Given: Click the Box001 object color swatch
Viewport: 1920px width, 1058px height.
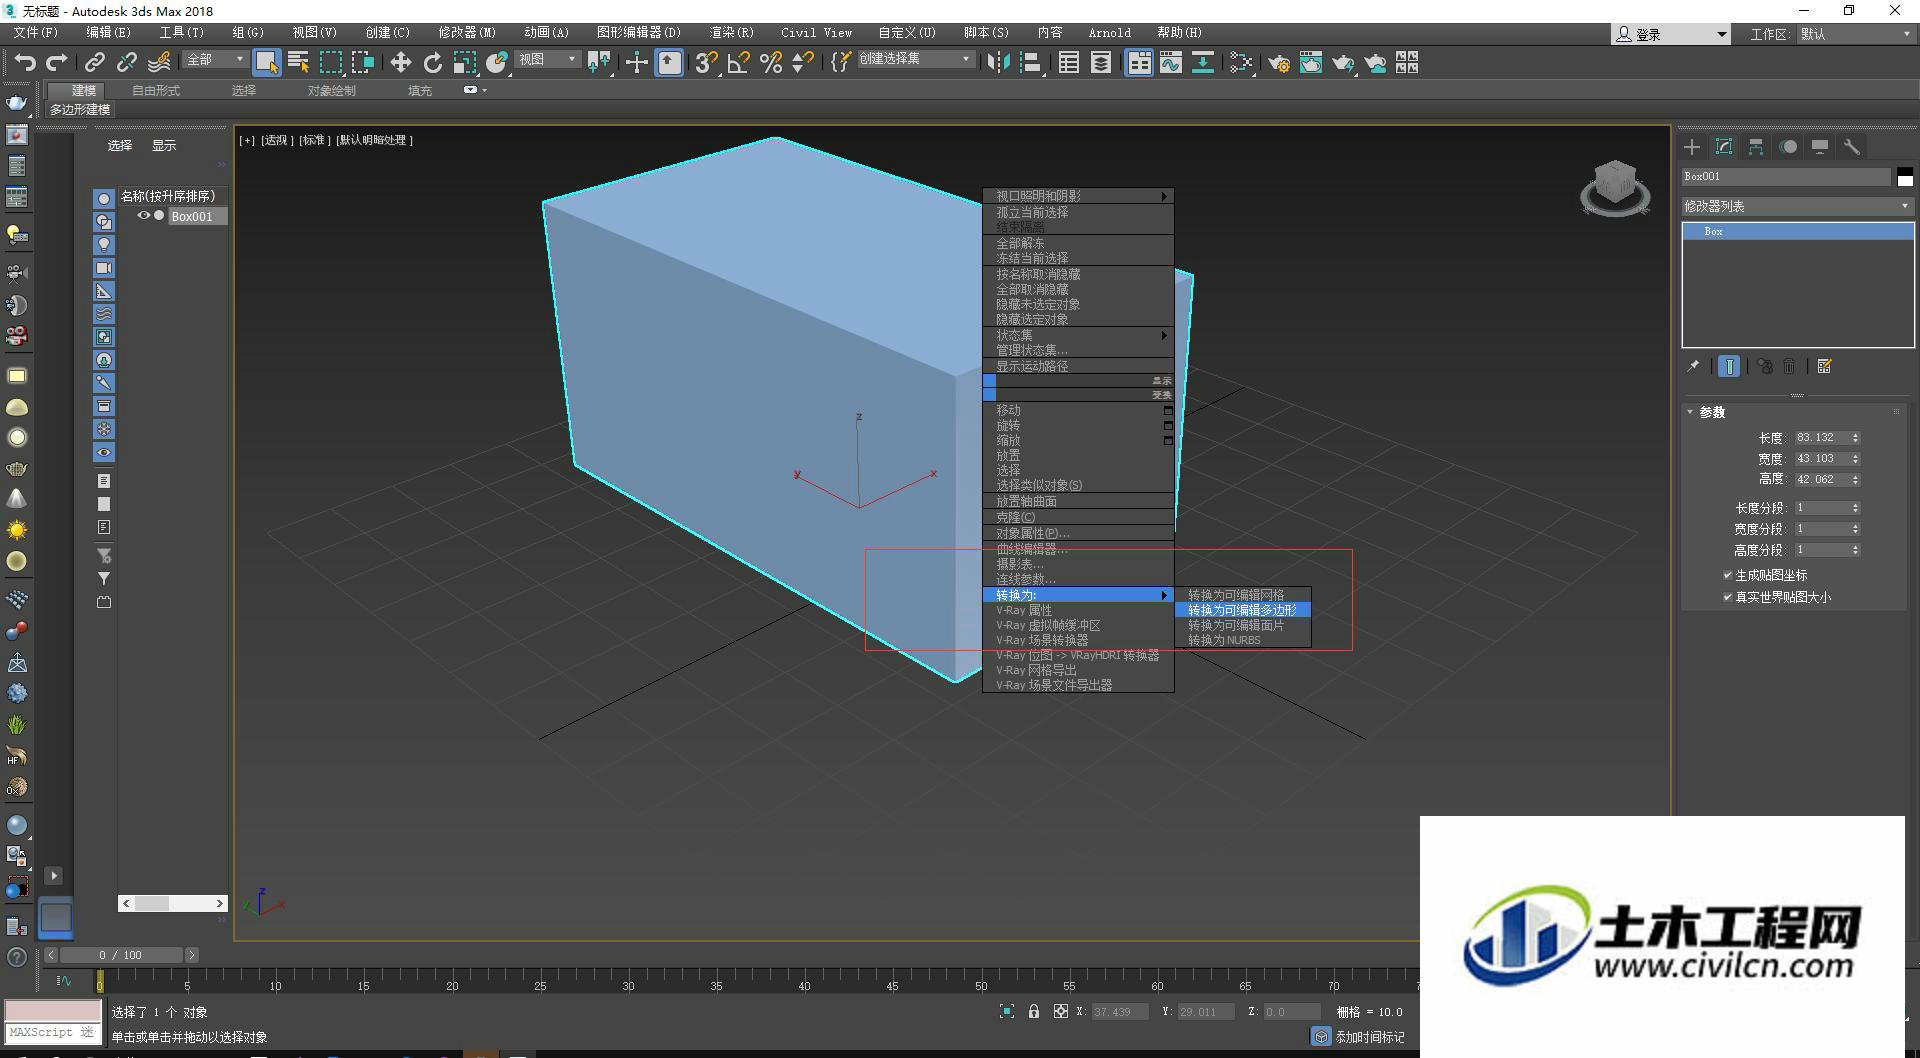Looking at the screenshot, I should [1905, 177].
